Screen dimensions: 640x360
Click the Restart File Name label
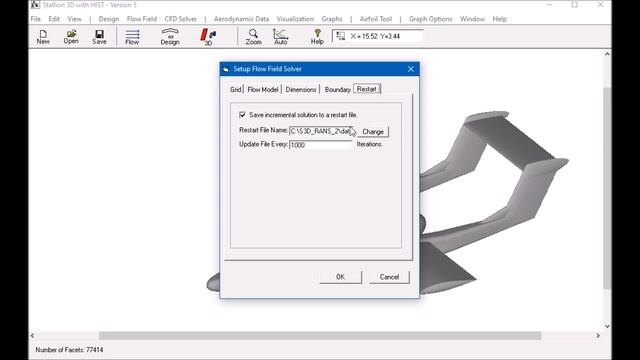263,130
